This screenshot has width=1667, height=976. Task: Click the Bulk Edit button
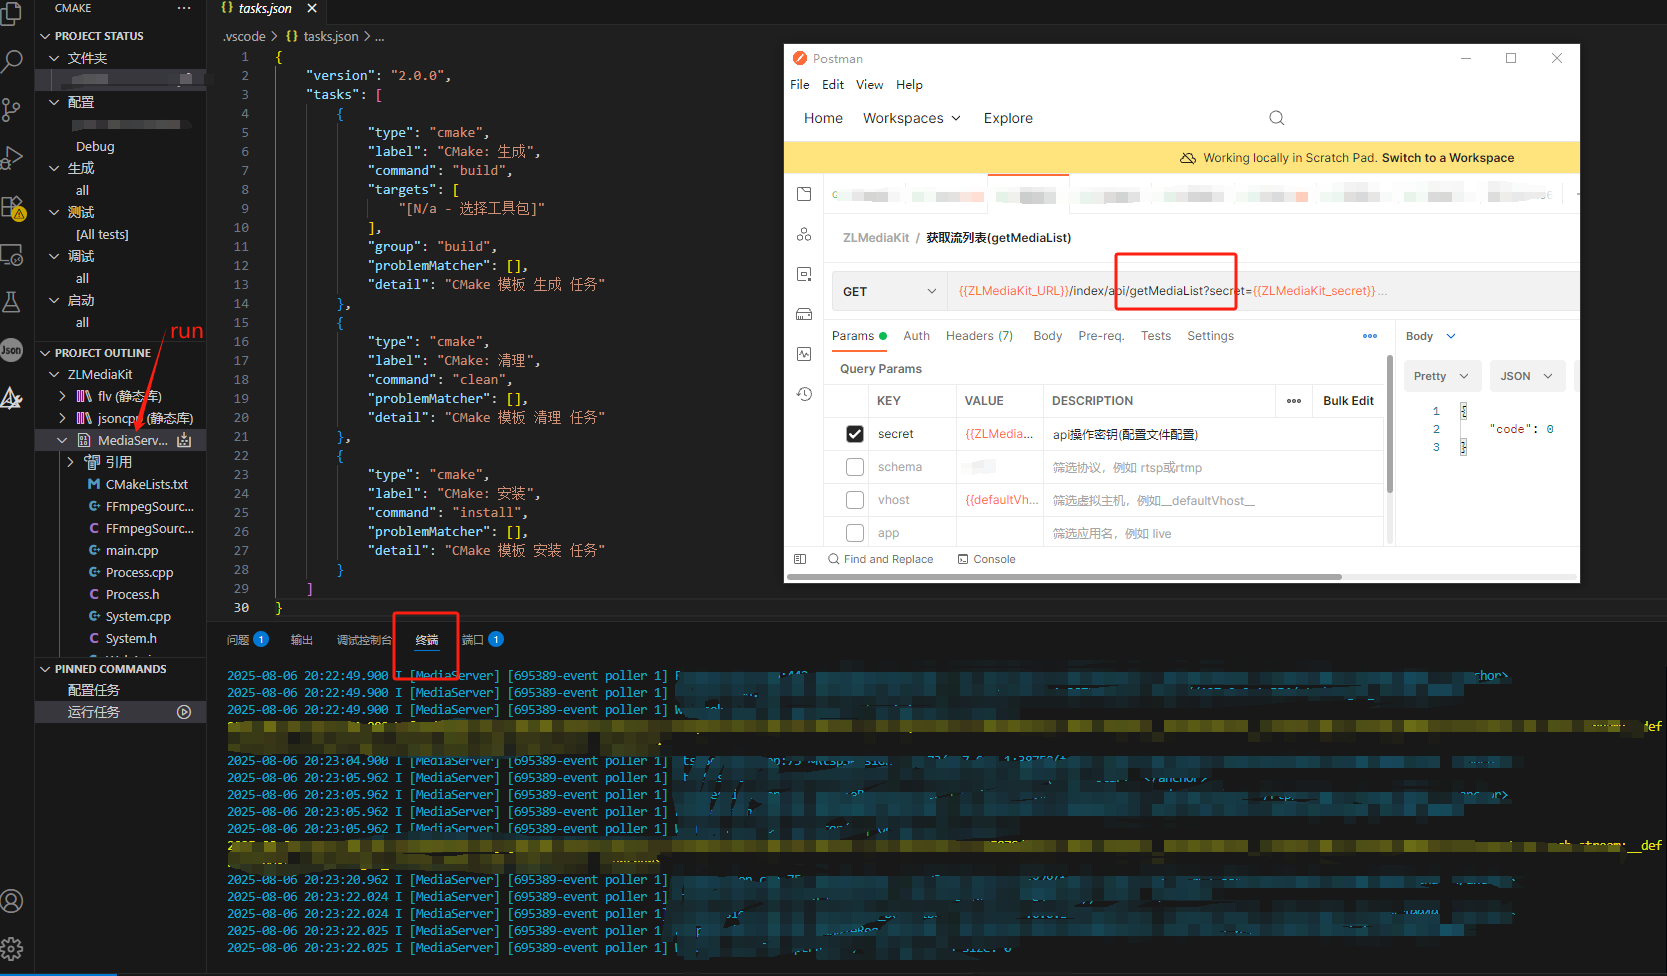[x=1348, y=401]
